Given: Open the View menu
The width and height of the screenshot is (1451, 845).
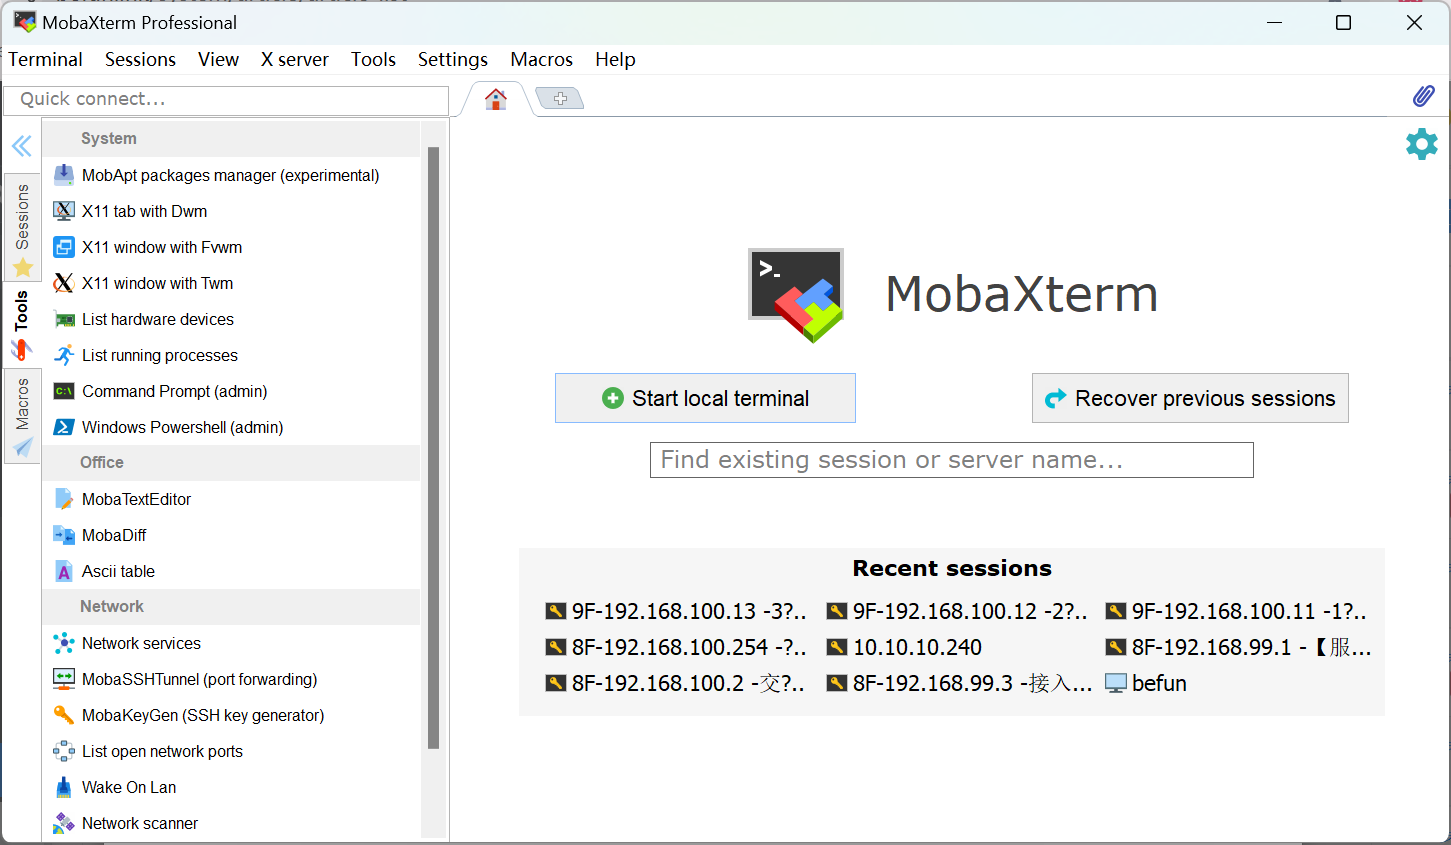Looking at the screenshot, I should (x=218, y=60).
